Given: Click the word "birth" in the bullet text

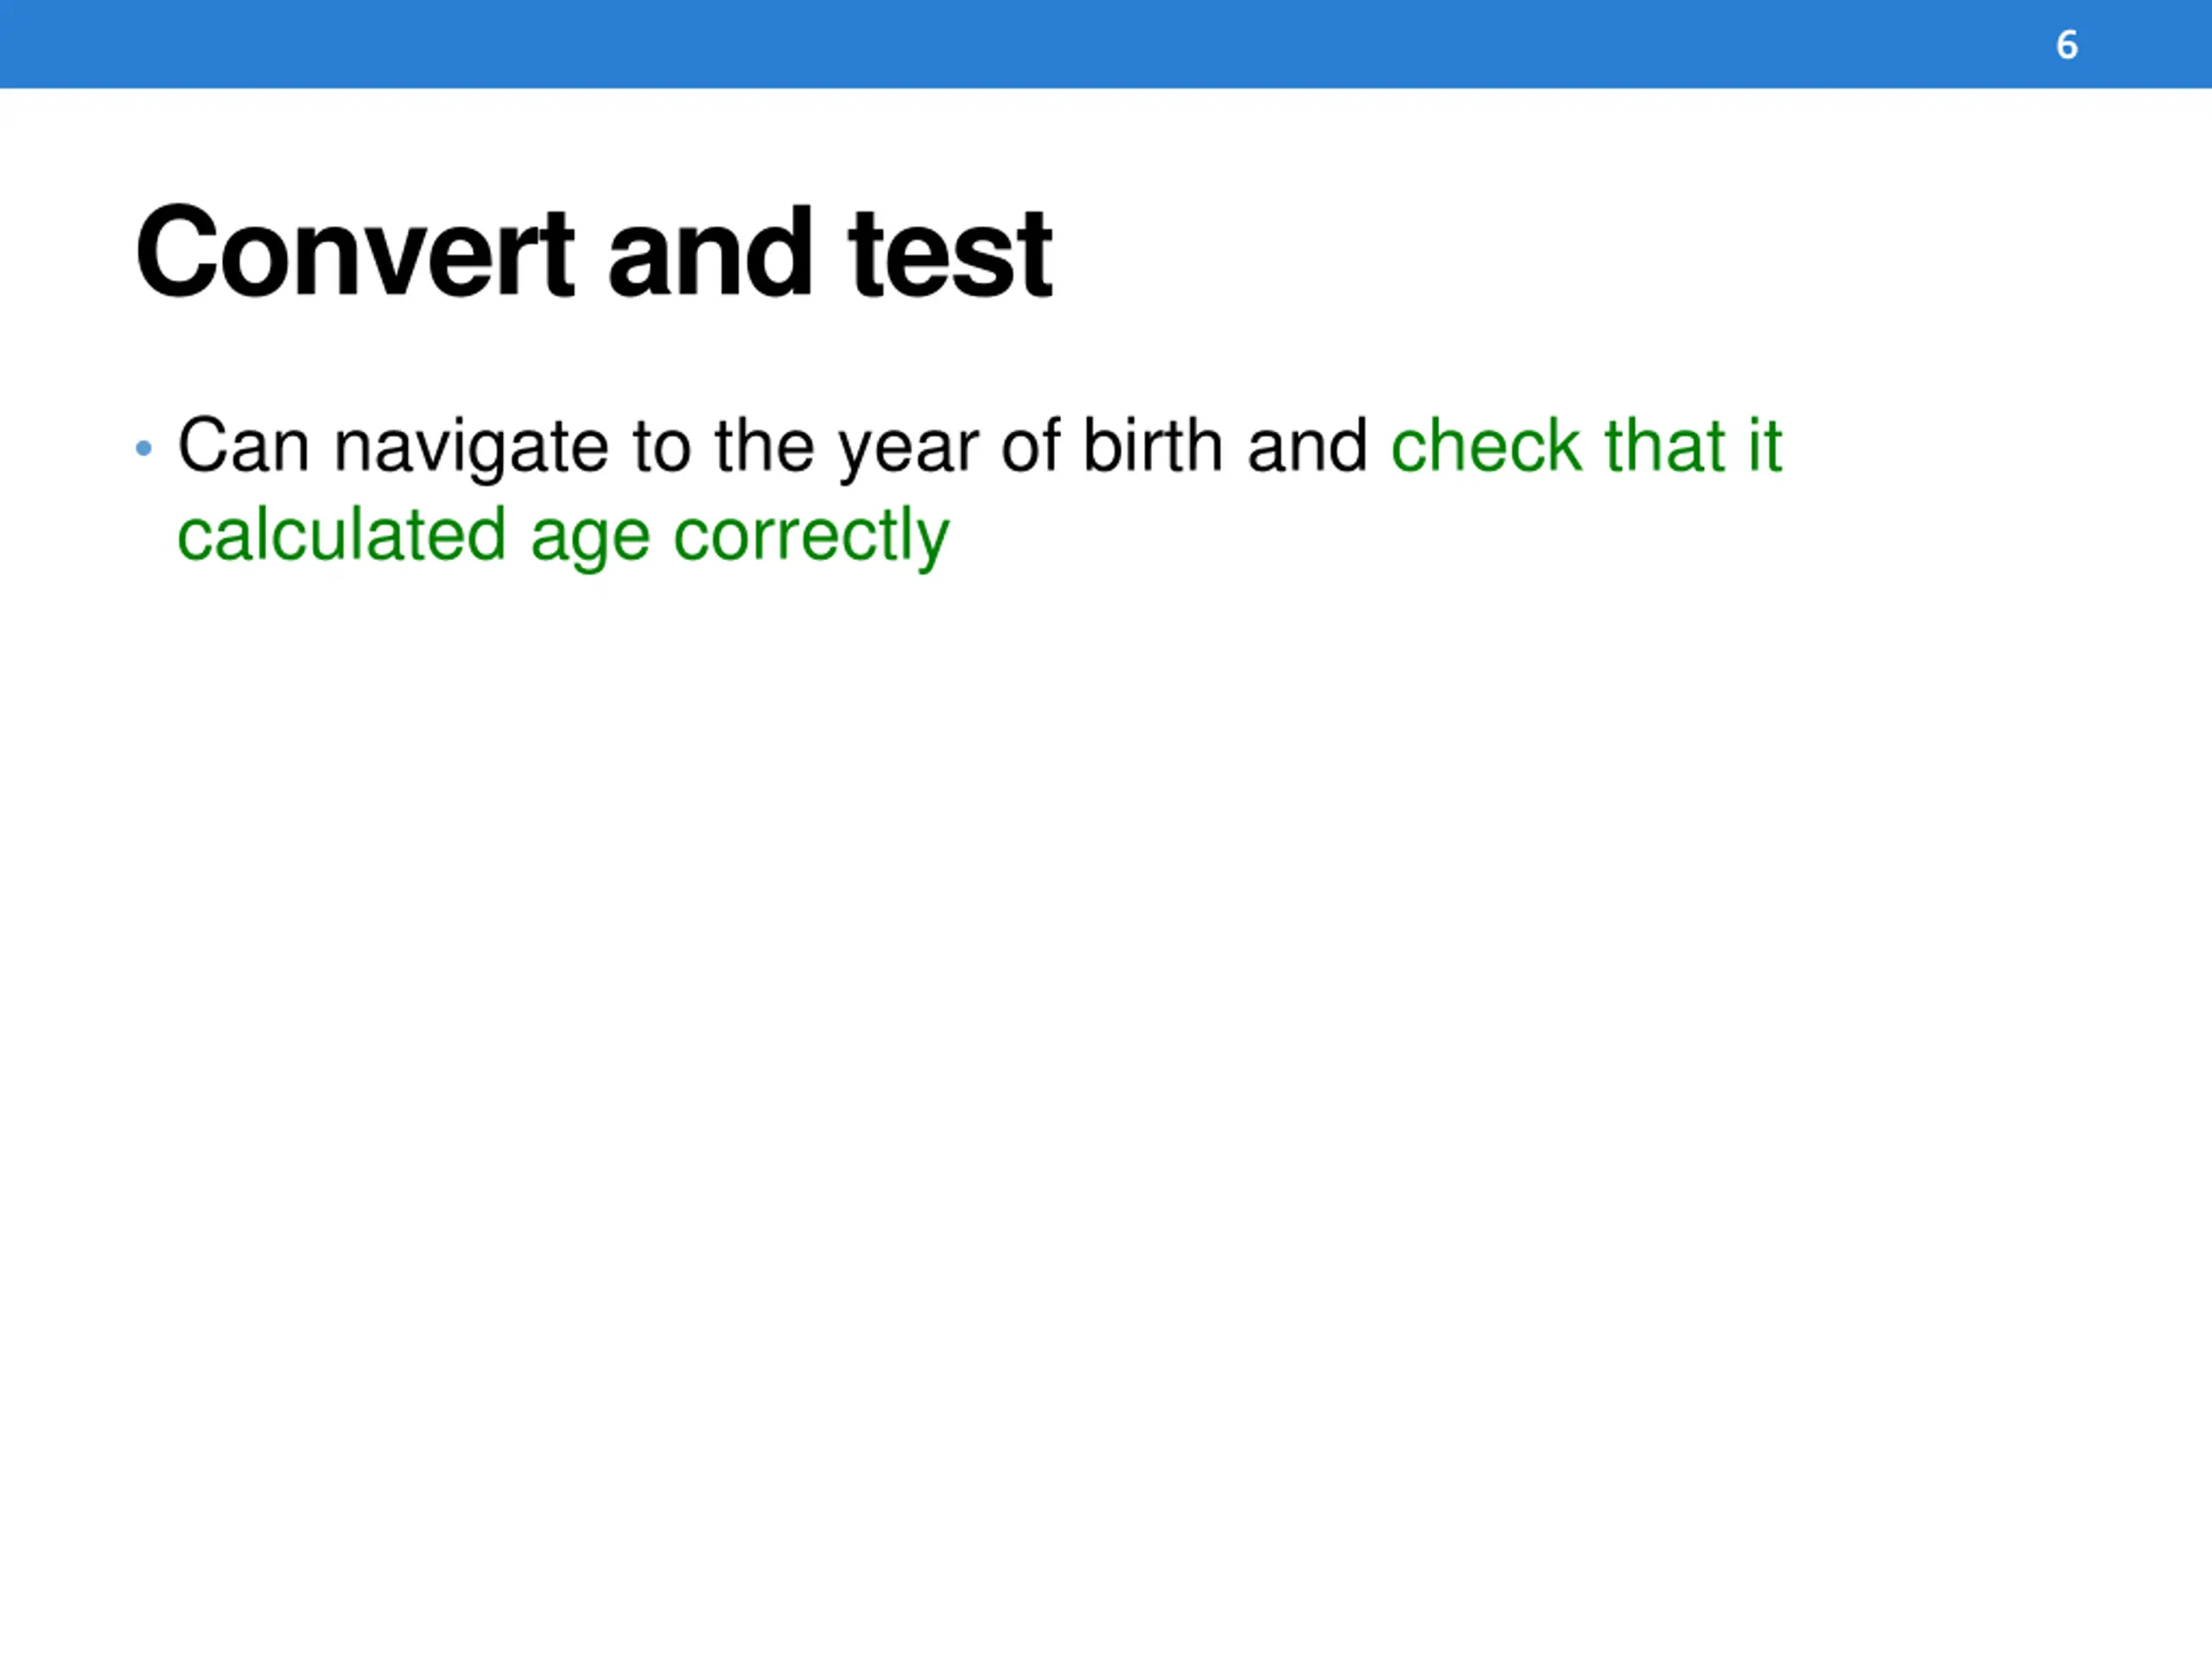Looking at the screenshot, I should pos(1152,444).
